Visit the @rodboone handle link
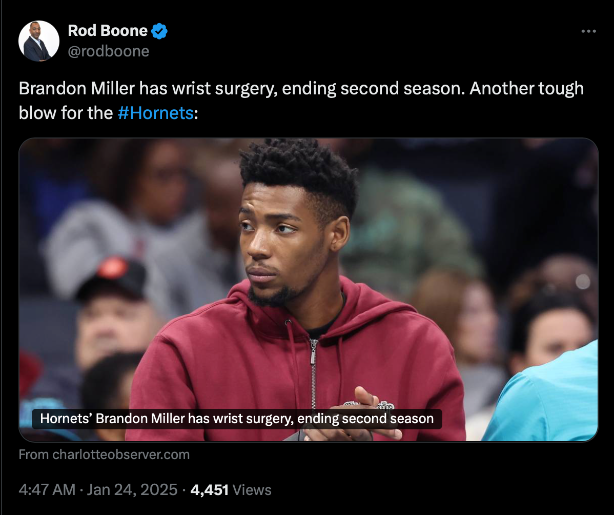 108,51
